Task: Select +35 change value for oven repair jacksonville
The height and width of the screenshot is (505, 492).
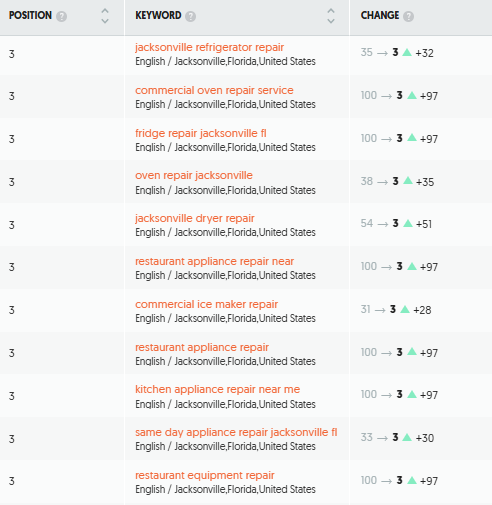Action: pyautogui.click(x=425, y=182)
